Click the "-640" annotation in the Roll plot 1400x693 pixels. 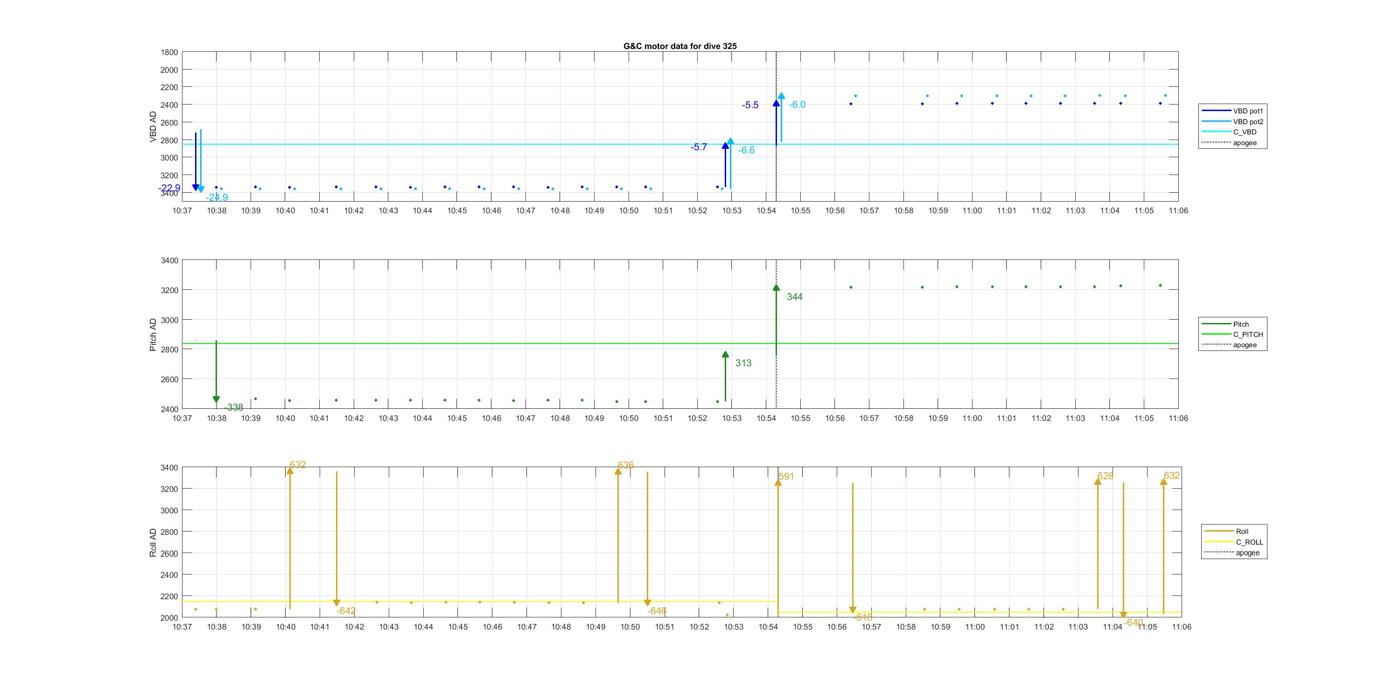[x=1133, y=622]
